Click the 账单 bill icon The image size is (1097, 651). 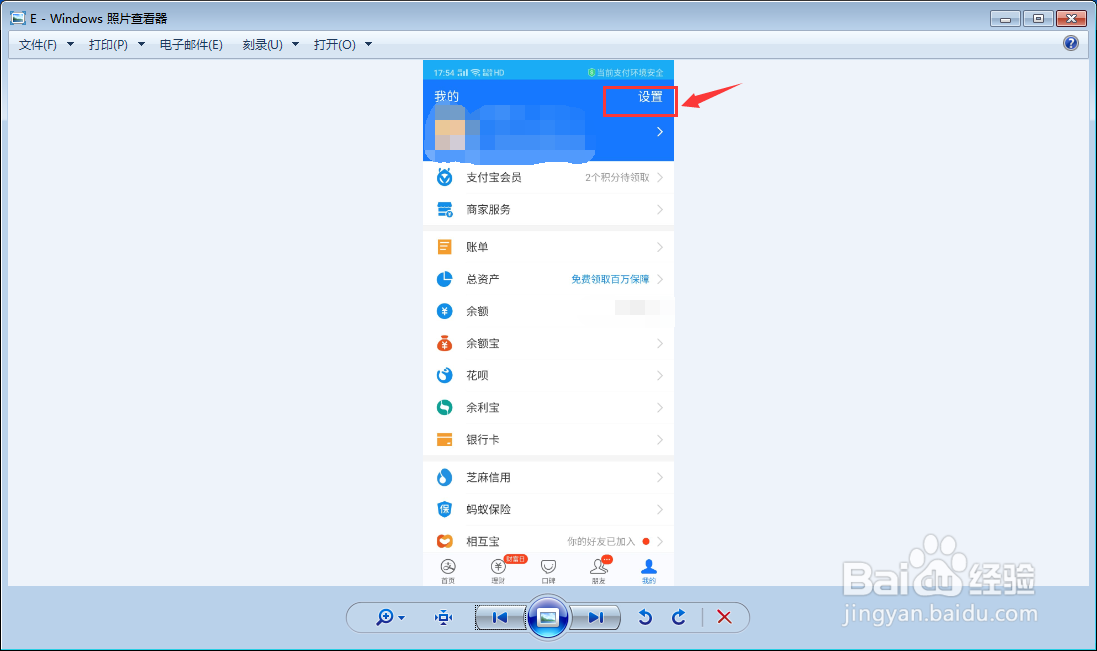tap(444, 247)
